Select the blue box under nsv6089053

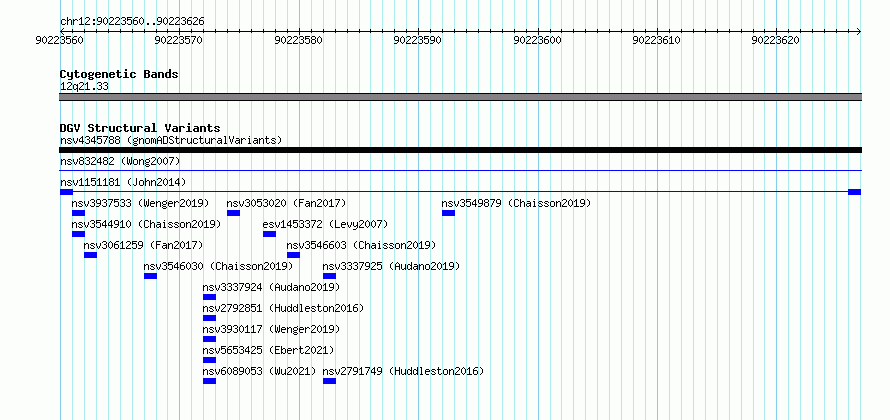(209, 381)
